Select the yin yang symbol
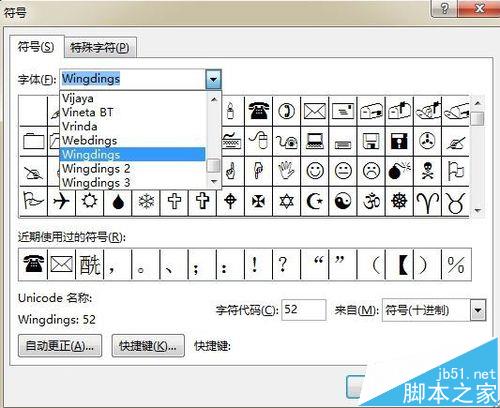 [x=343, y=201]
